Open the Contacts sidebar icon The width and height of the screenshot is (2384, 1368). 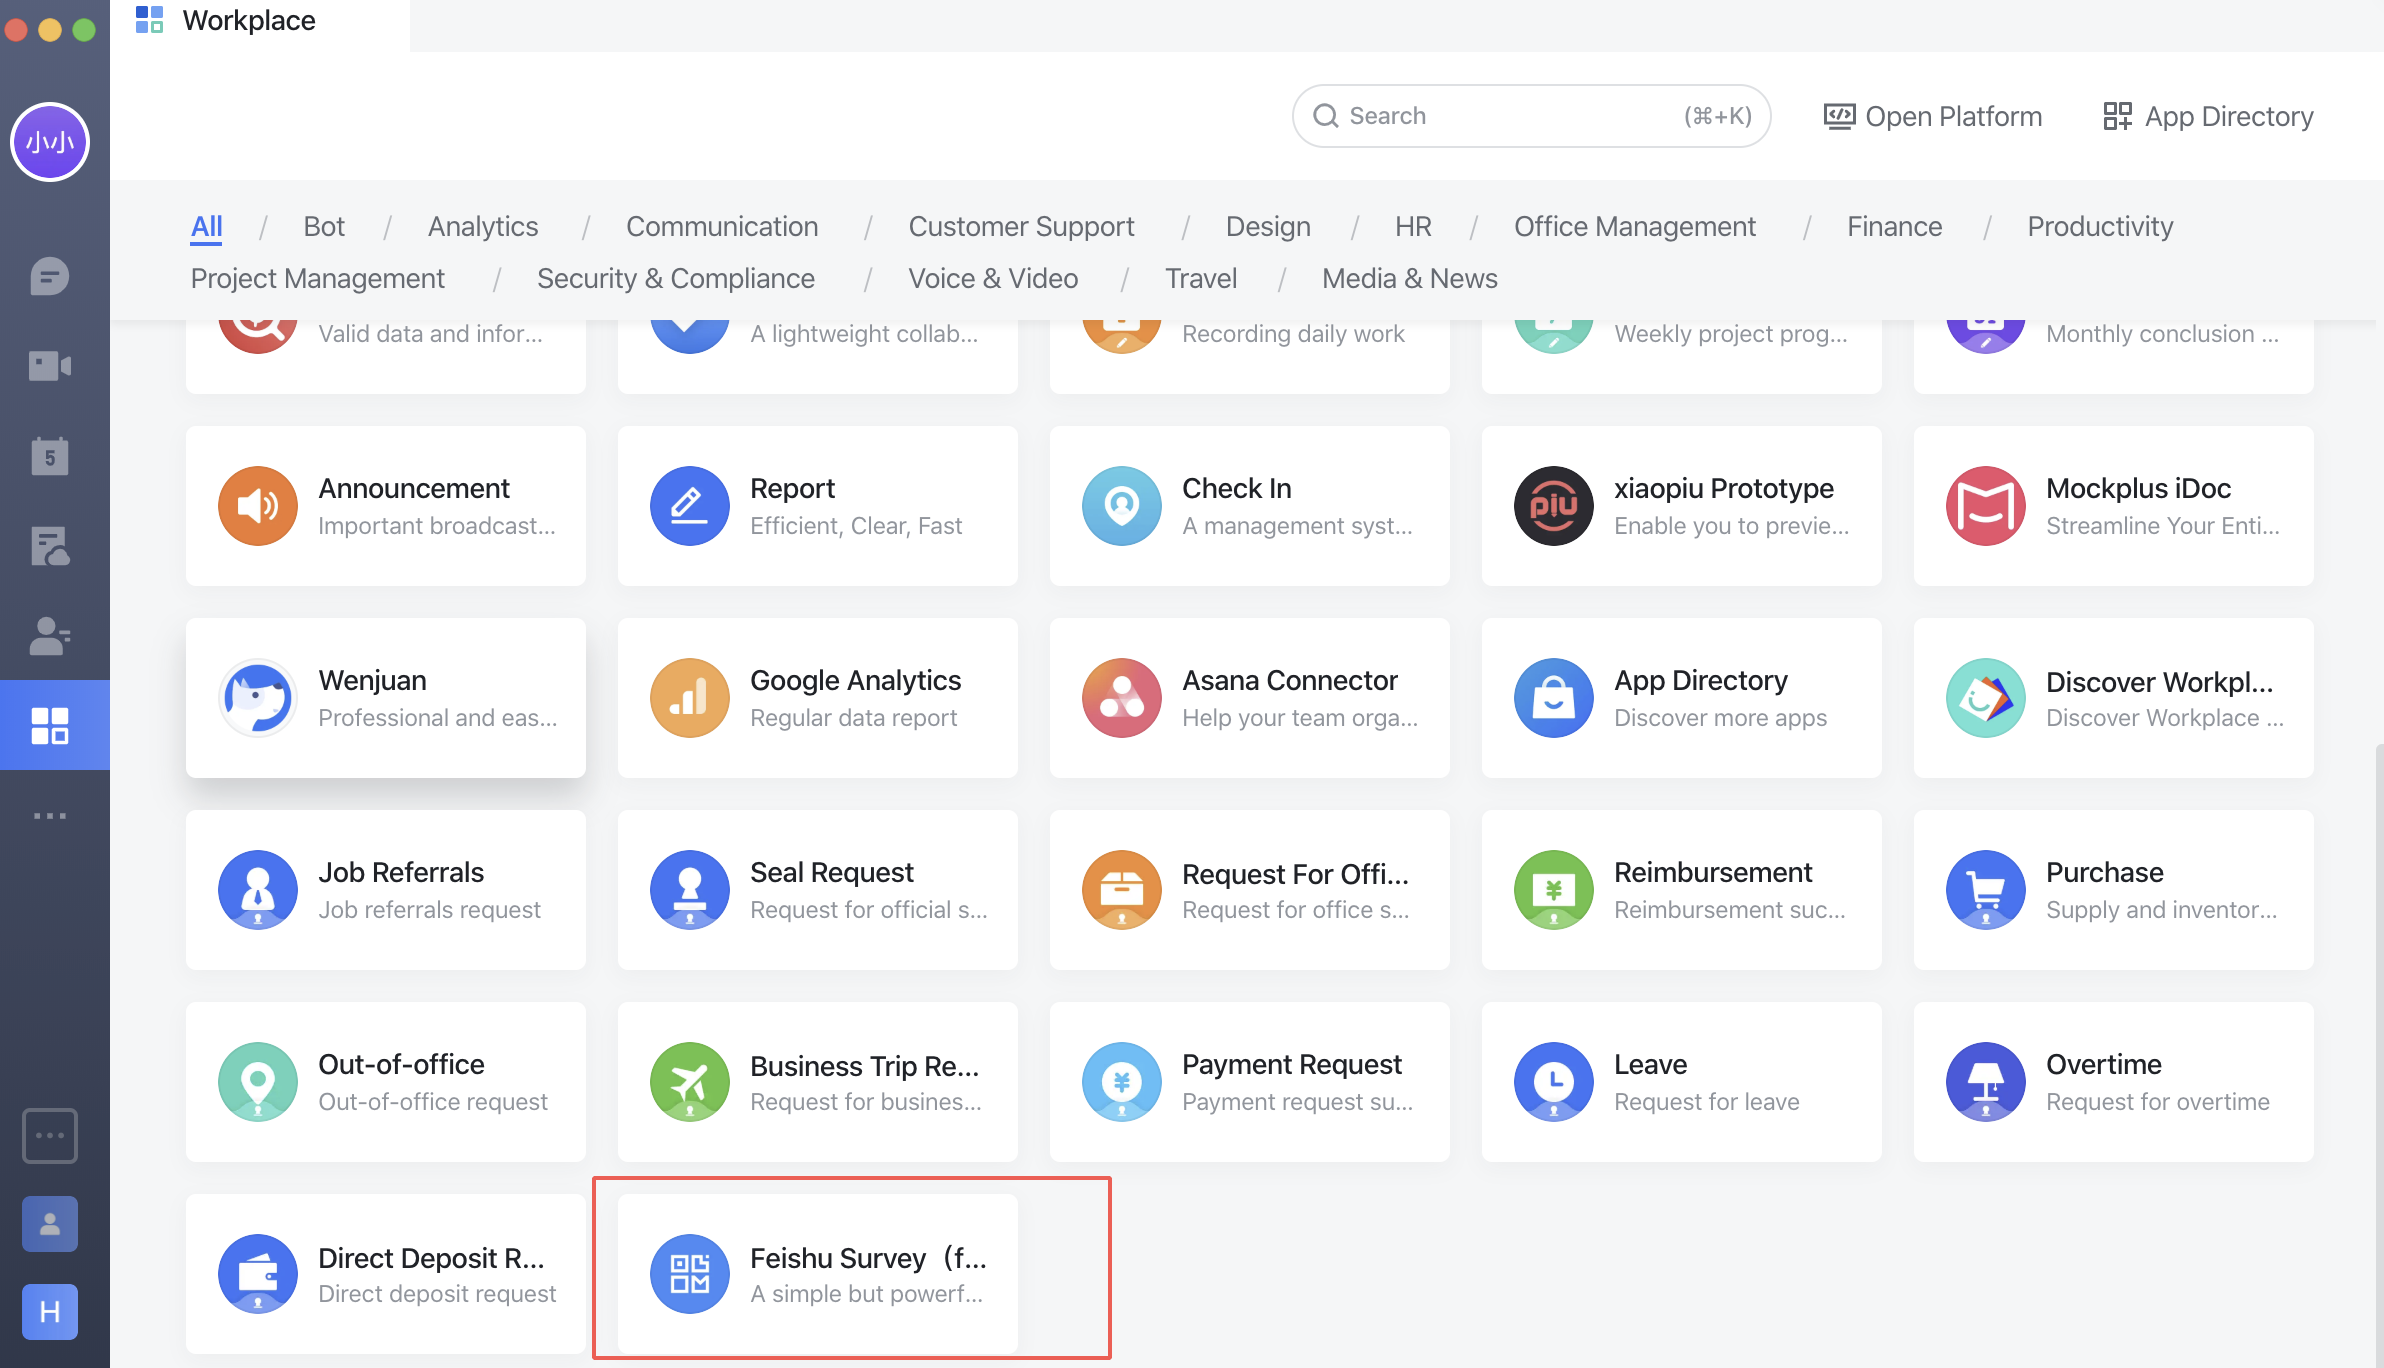pos(49,636)
